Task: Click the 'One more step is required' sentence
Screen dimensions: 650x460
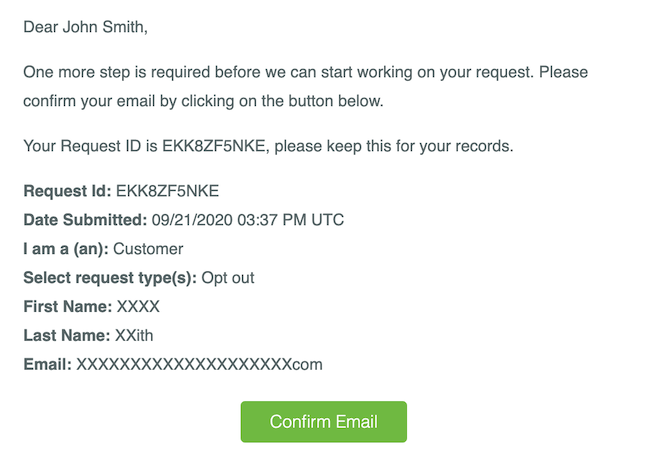Action: [x=277, y=72]
